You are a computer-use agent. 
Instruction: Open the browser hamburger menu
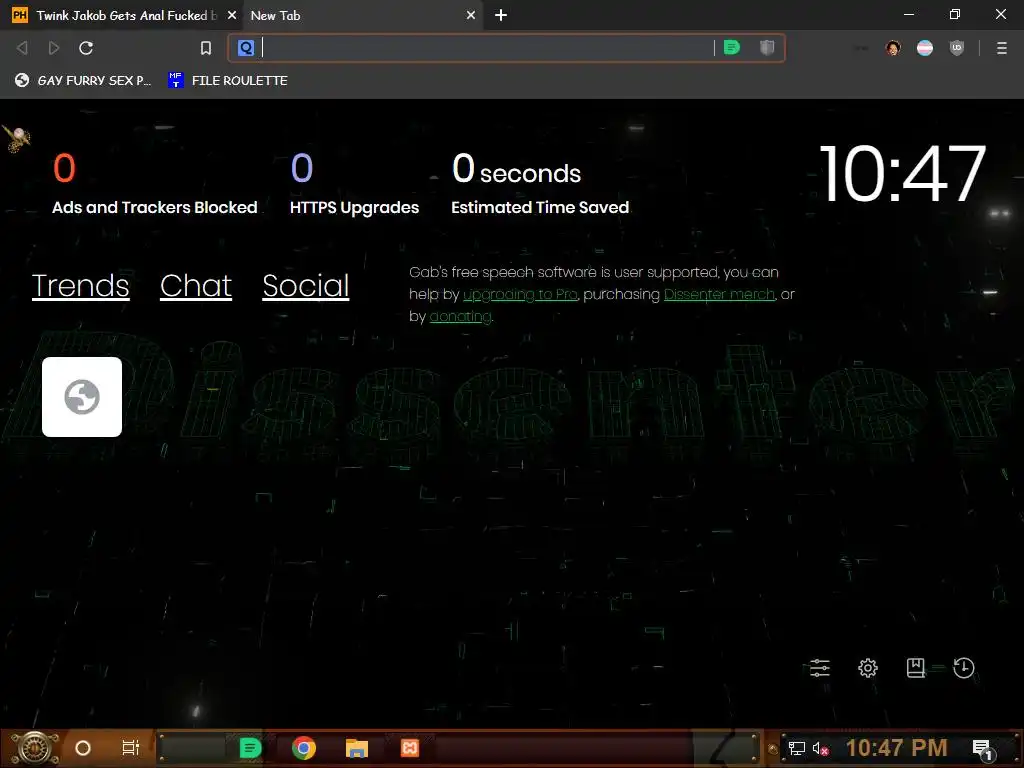click(1002, 48)
